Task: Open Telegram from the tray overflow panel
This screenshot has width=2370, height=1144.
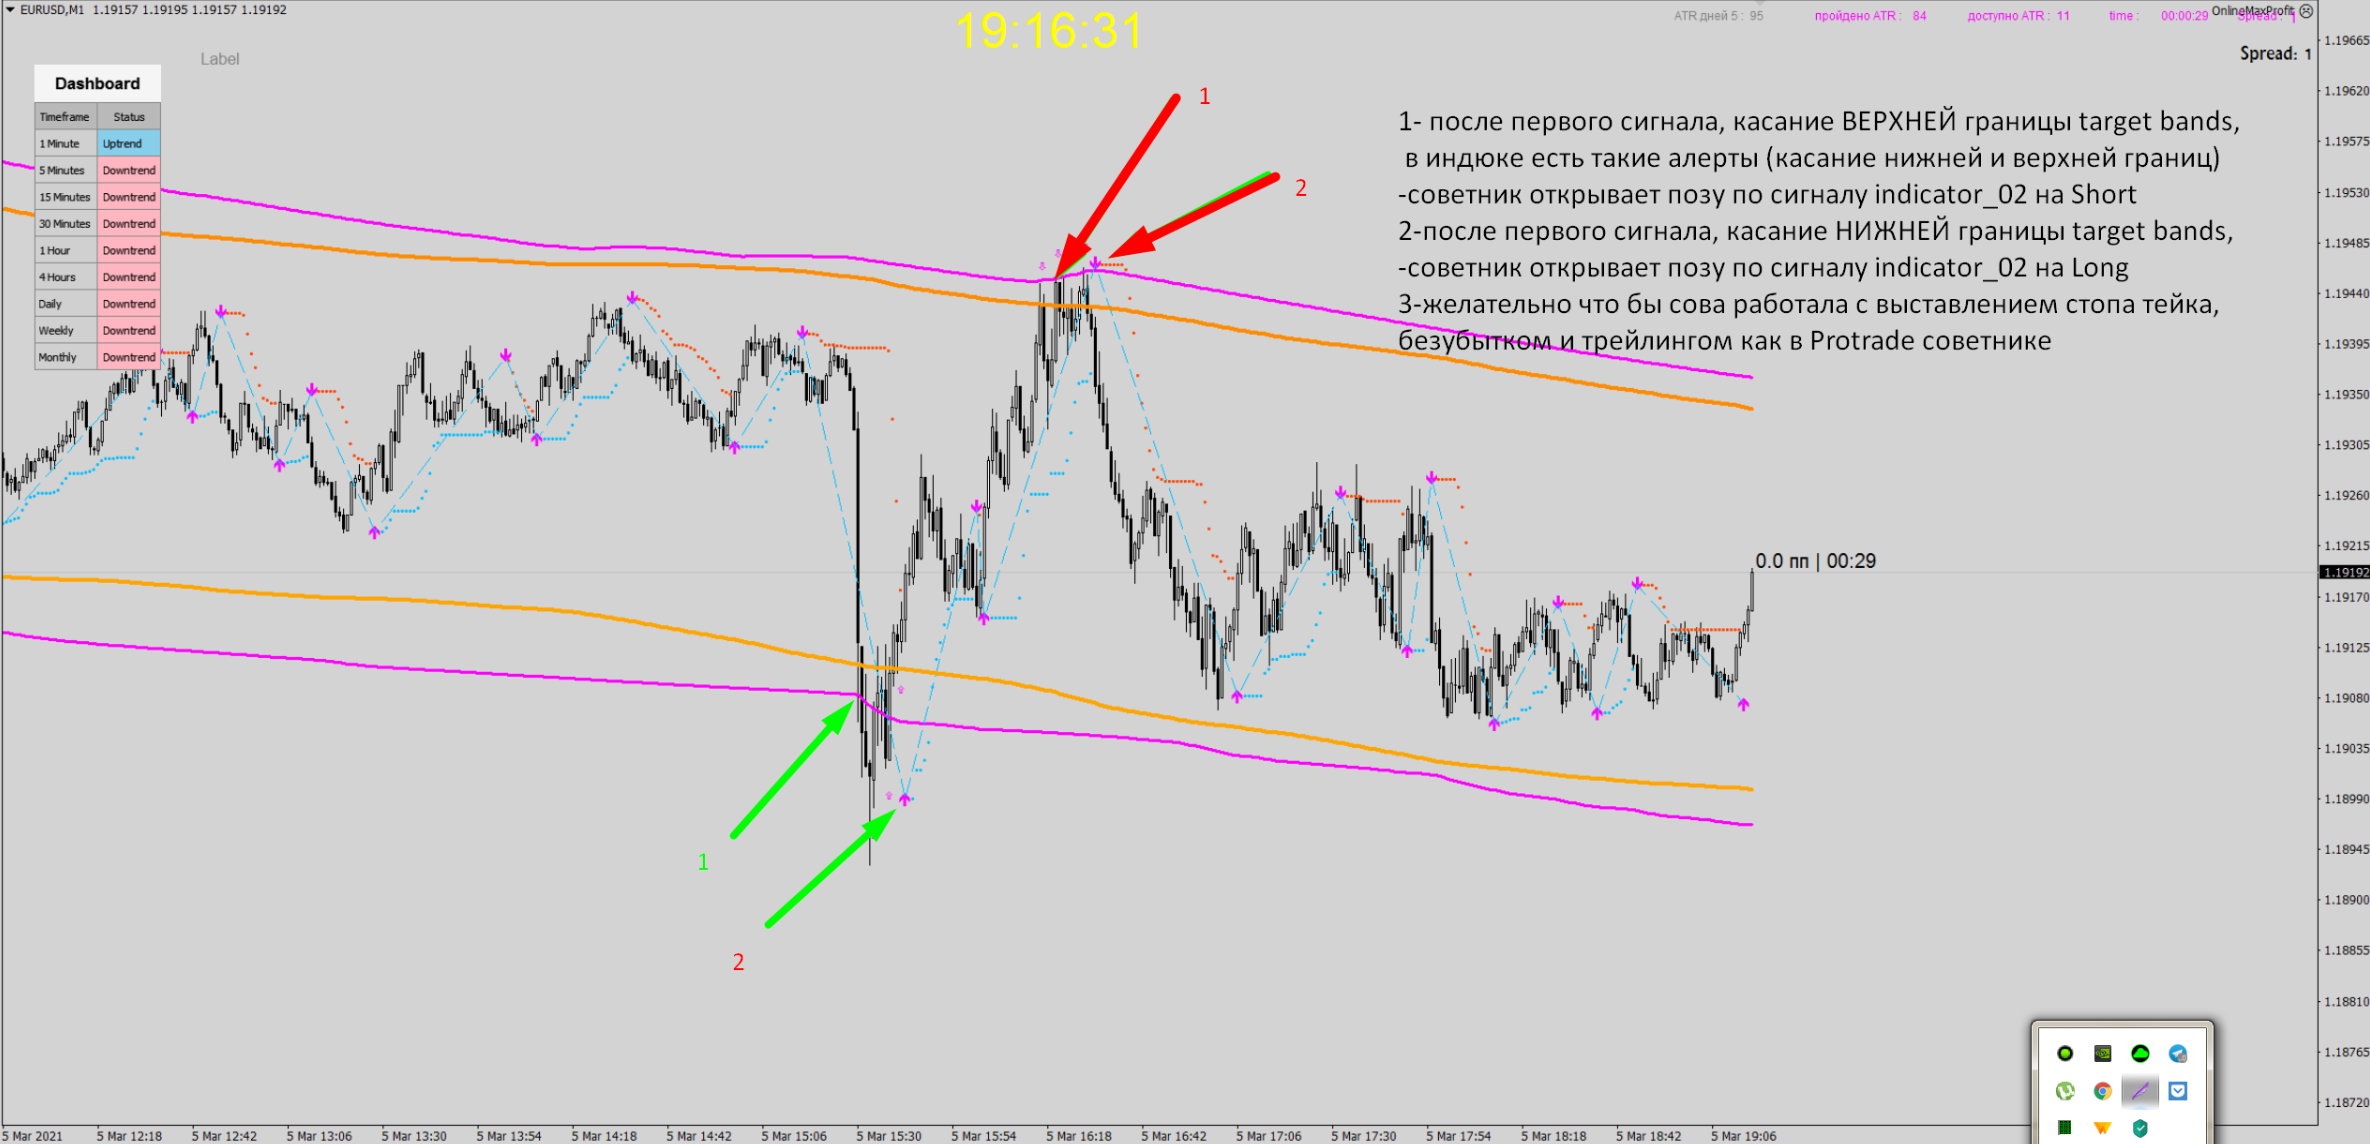Action: [x=2178, y=1053]
